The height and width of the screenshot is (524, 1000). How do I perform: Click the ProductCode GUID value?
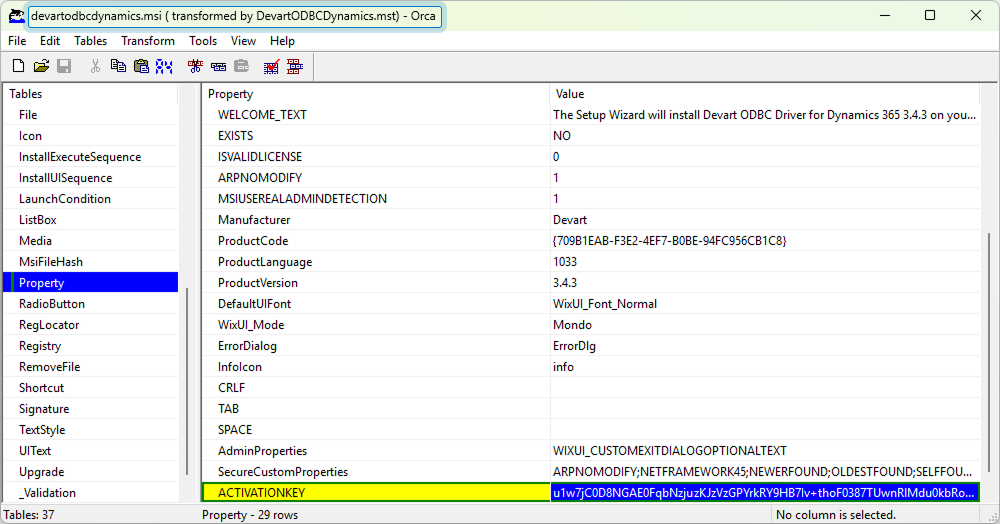coord(765,241)
